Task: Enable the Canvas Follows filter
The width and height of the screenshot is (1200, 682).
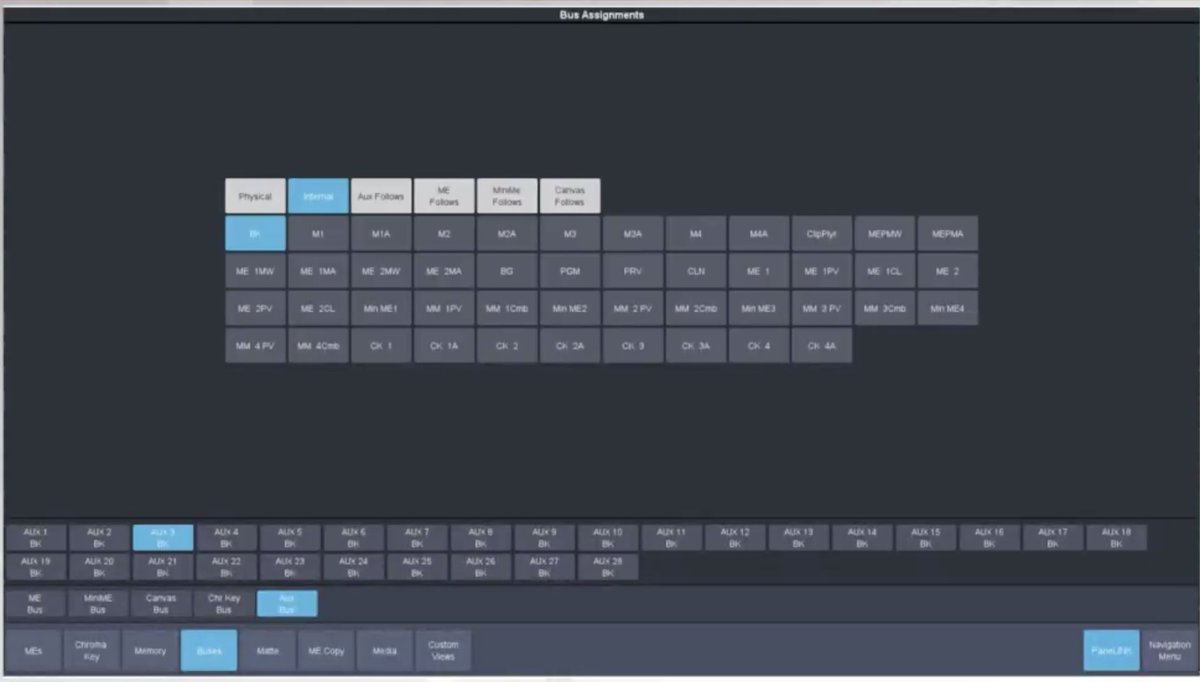Action: [x=569, y=195]
